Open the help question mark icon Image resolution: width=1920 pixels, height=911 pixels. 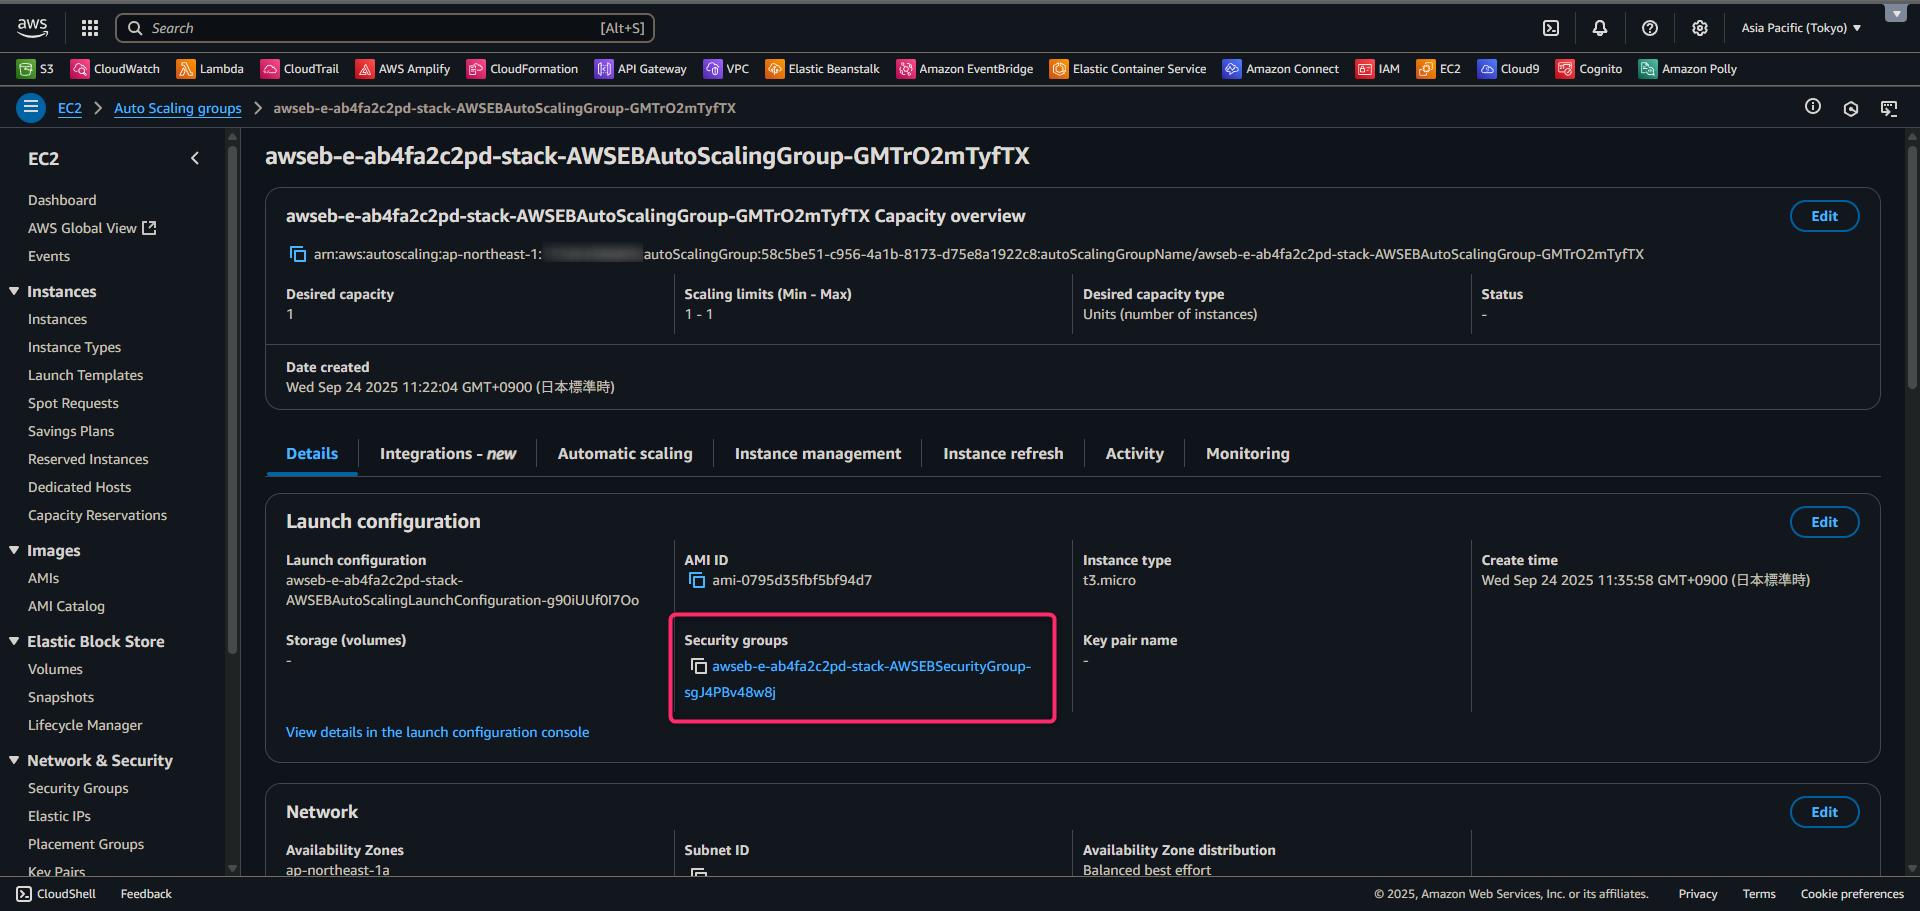1650,28
